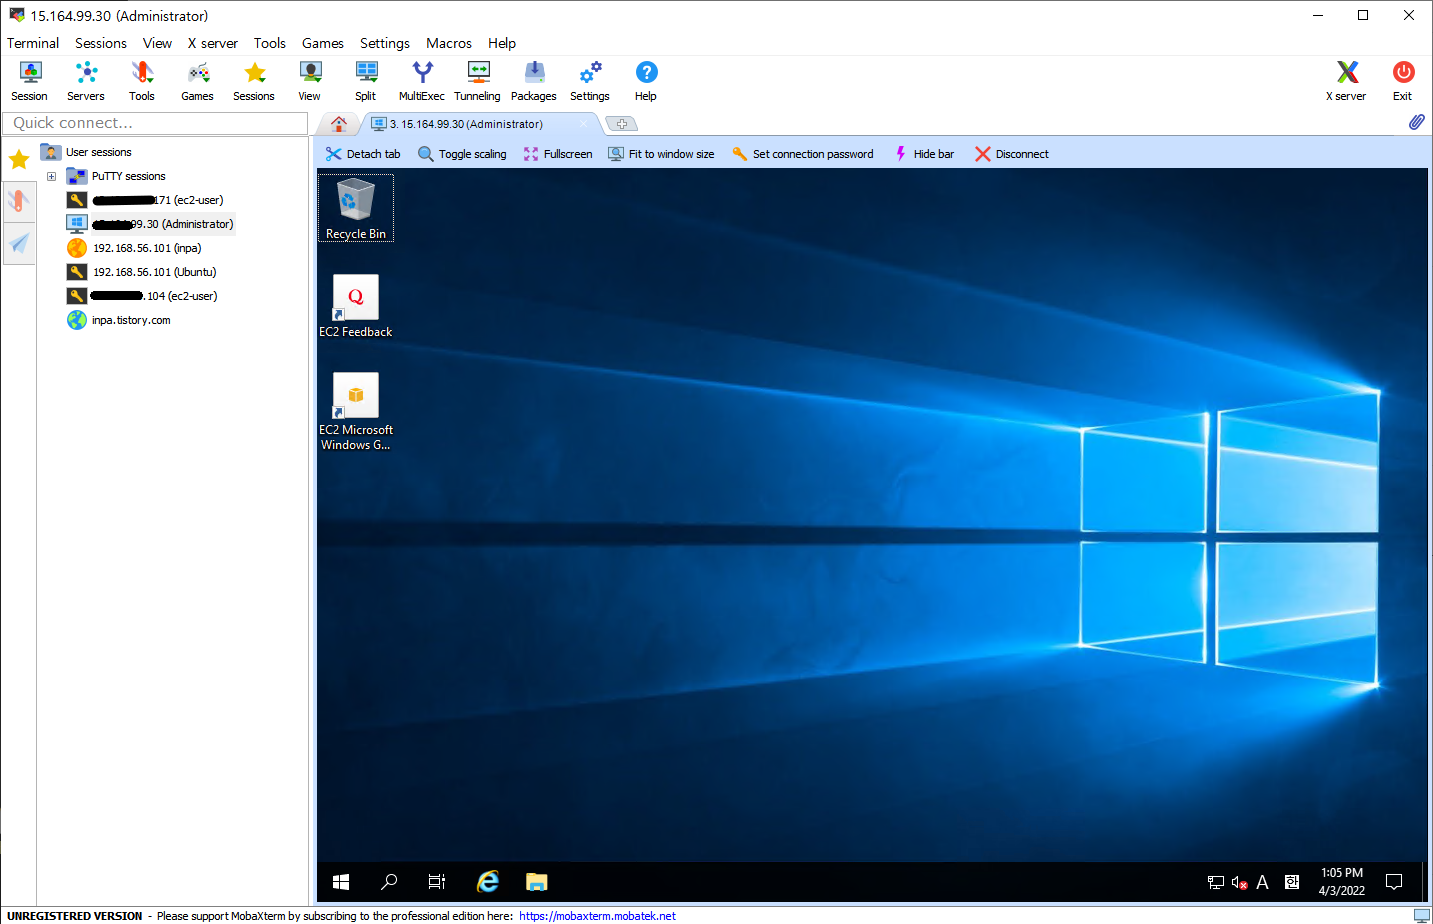Expand the PuTTY sessions tree node
Image resolution: width=1433 pixels, height=924 pixels.
click(51, 176)
